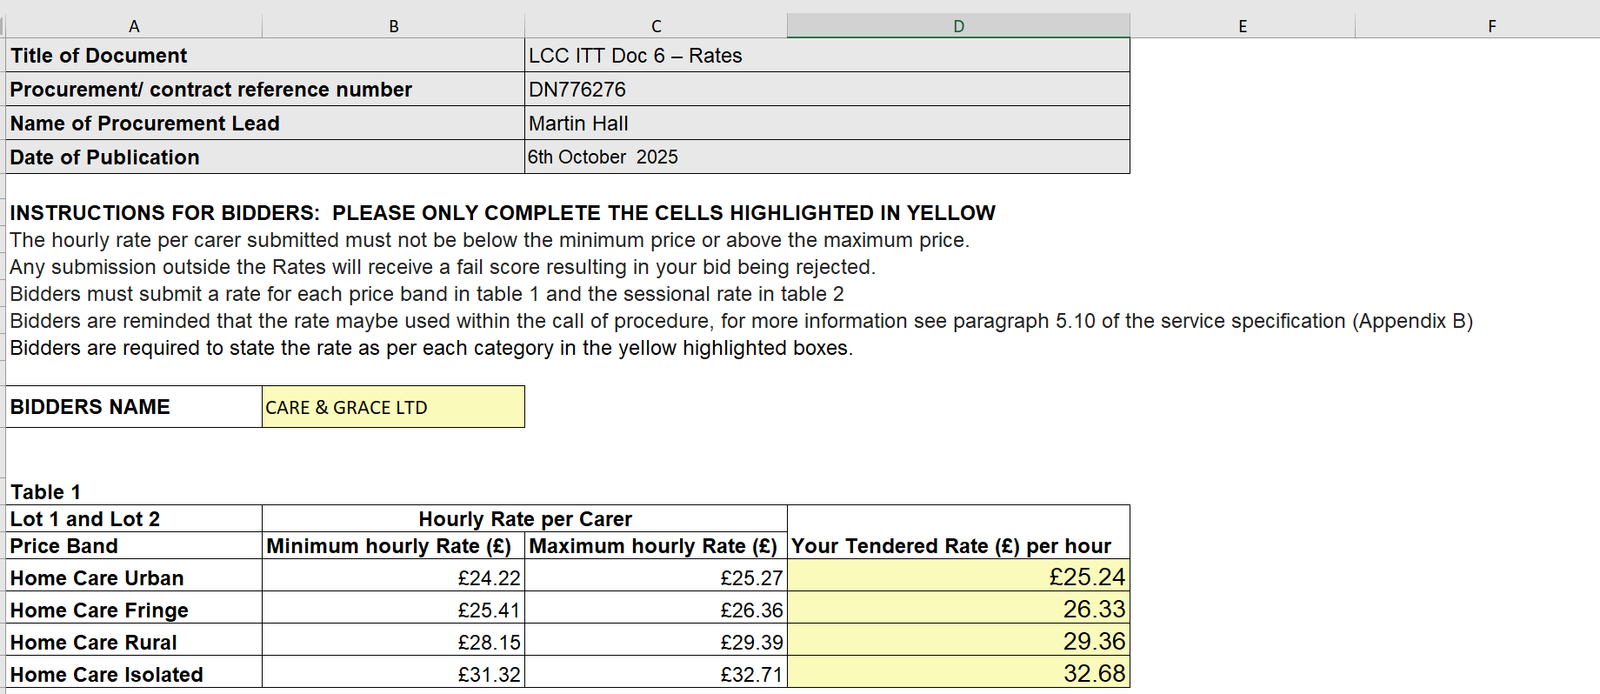Click the Home Care Isolated tendered rate 32.68
This screenshot has width=1600, height=694.
(x=958, y=673)
